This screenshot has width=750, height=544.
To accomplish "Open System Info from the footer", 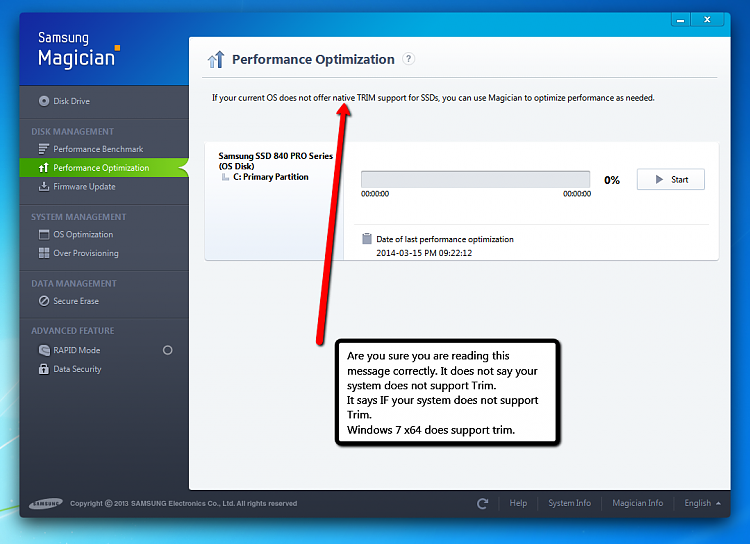I will (569, 503).
